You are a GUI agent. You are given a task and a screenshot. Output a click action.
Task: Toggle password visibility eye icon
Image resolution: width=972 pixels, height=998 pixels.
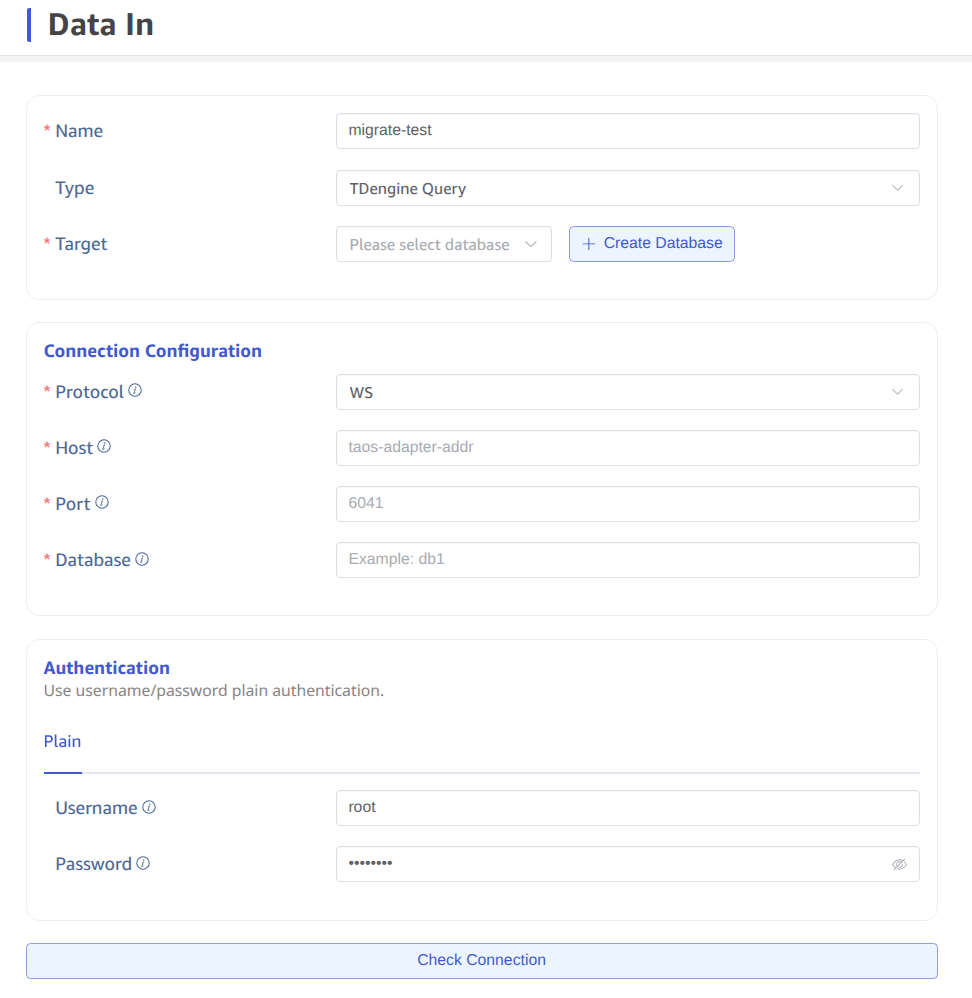(899, 864)
